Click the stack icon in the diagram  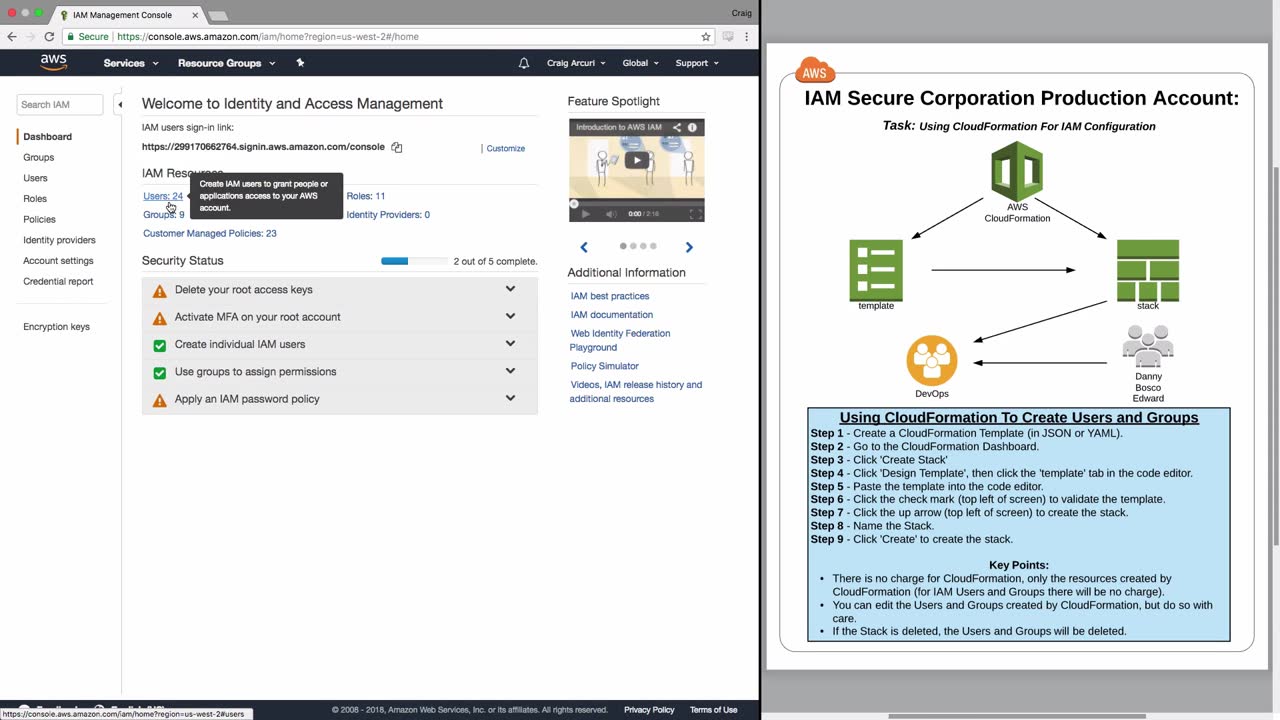(x=1148, y=269)
